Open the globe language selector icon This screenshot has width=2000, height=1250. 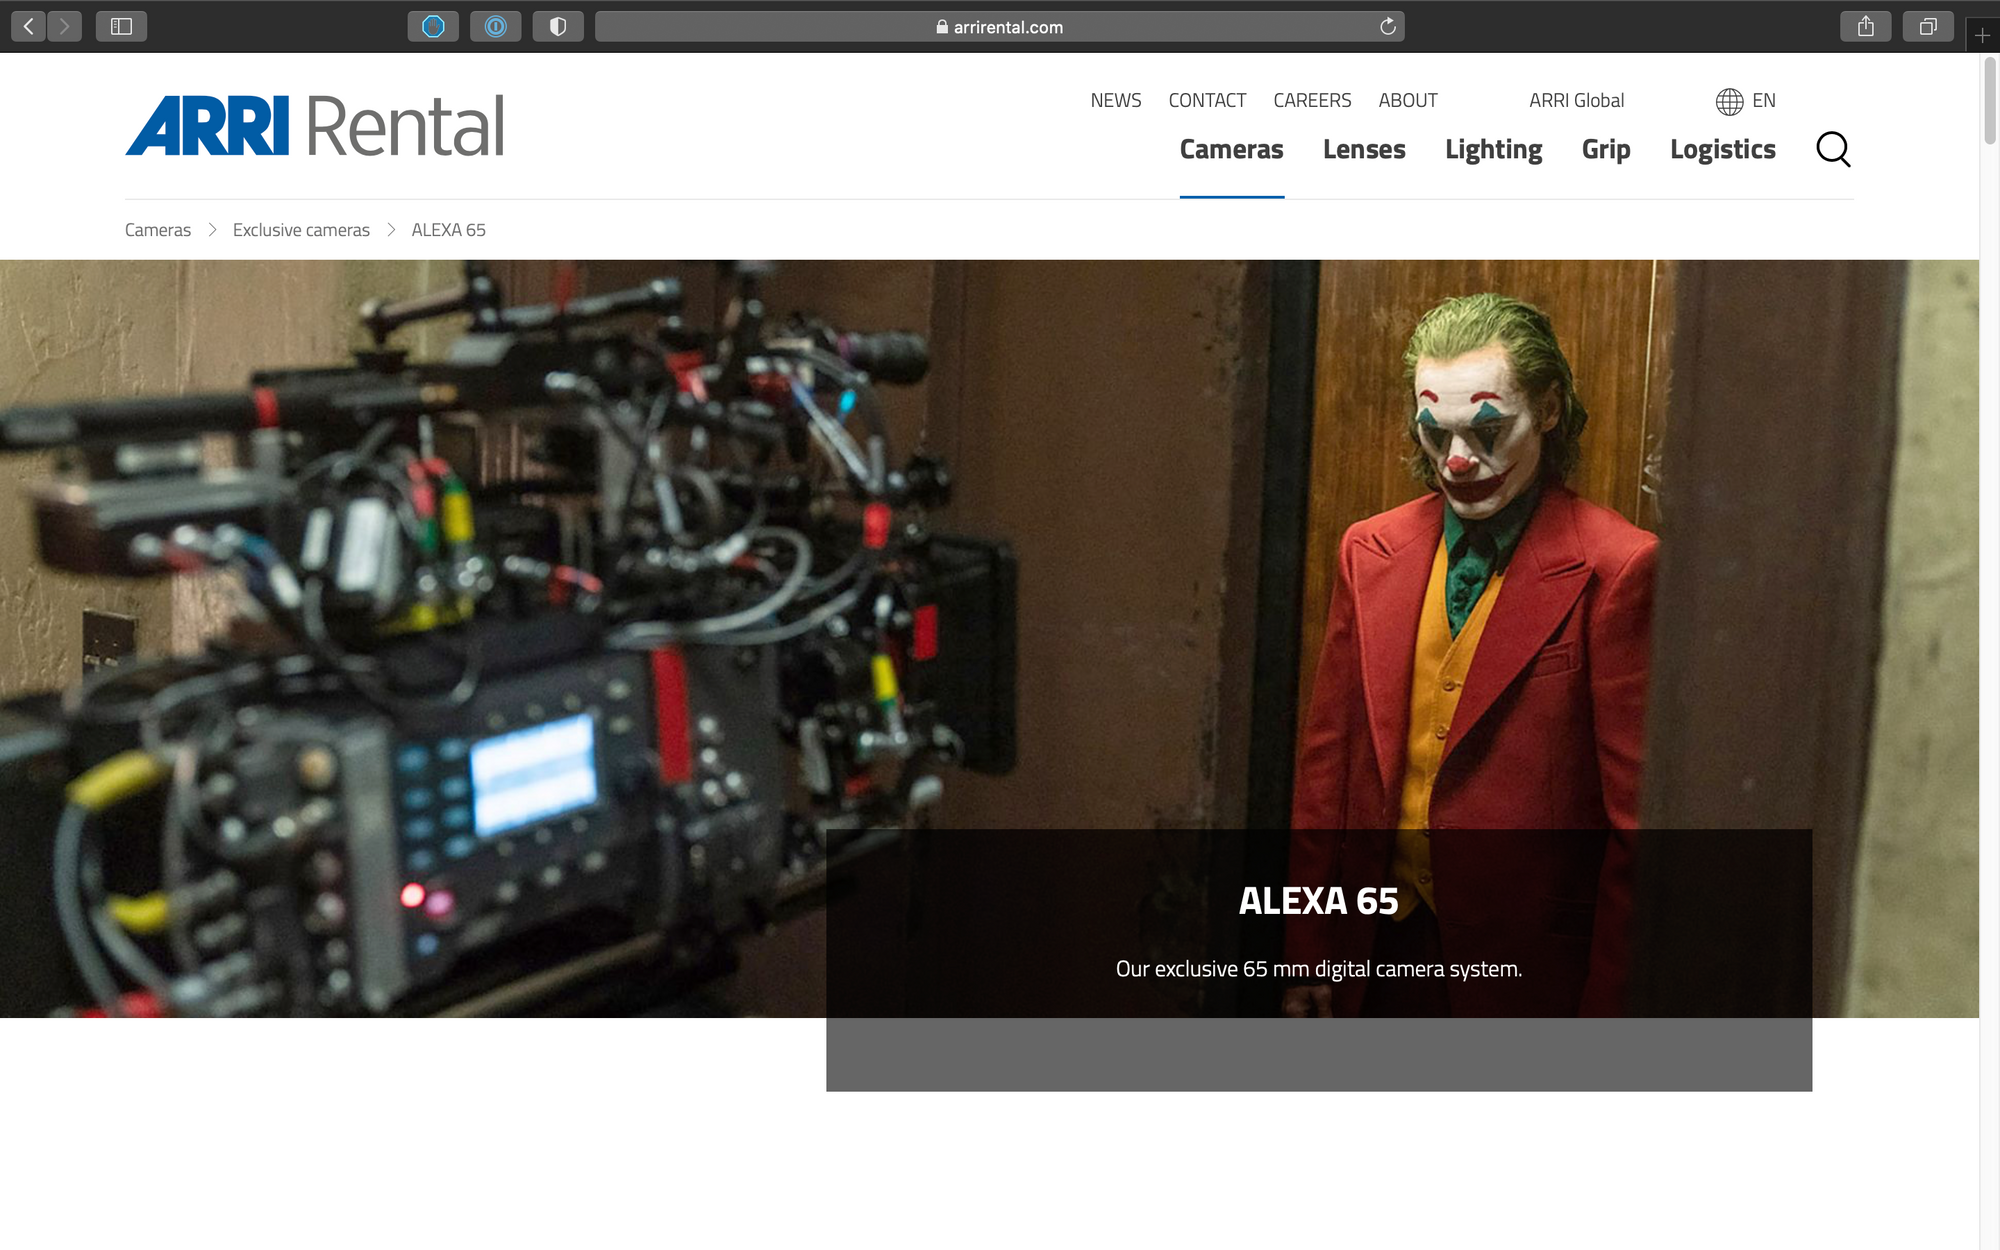coord(1729,101)
